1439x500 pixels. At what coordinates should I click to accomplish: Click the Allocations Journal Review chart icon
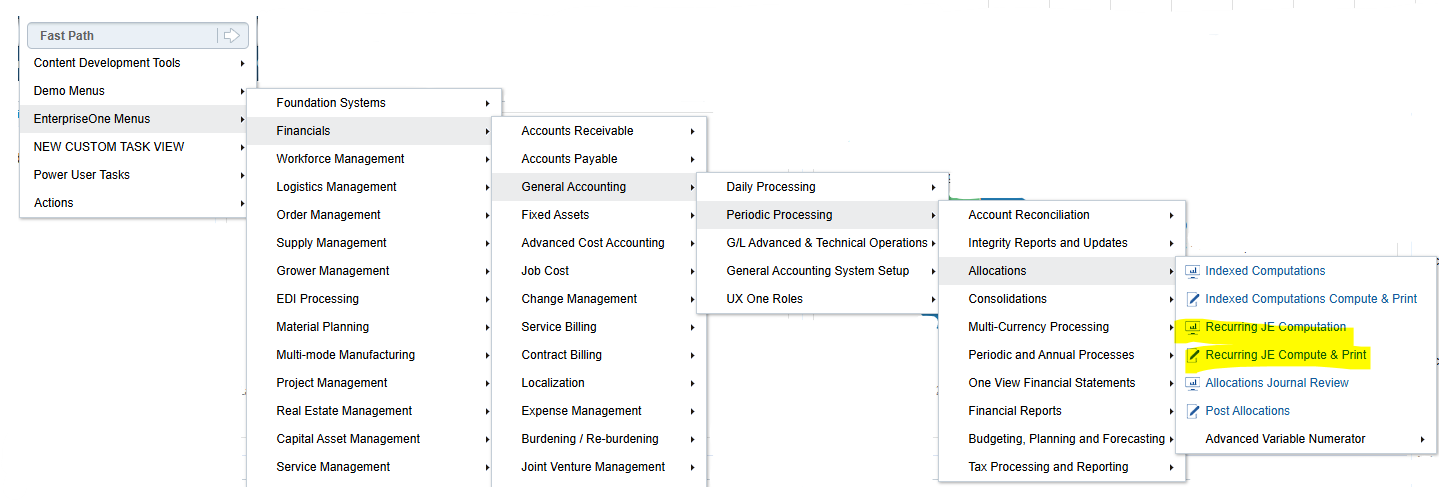point(1192,383)
